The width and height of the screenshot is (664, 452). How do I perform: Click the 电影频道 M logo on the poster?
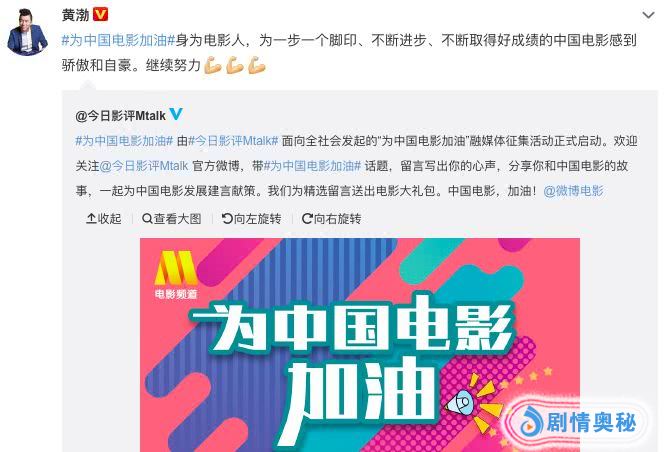tap(176, 275)
